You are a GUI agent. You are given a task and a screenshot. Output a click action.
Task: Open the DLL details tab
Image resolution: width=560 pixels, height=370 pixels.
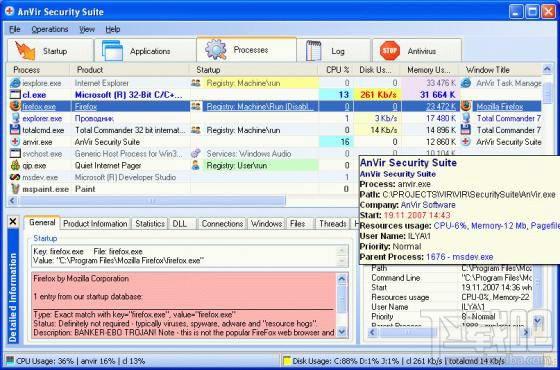pos(182,224)
